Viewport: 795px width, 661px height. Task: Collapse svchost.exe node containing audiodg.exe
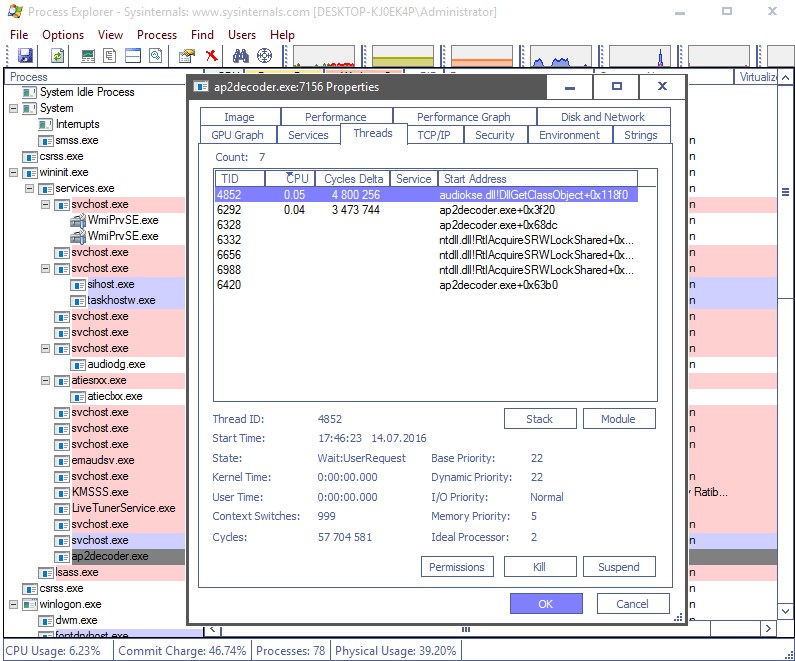pyautogui.click(x=46, y=348)
